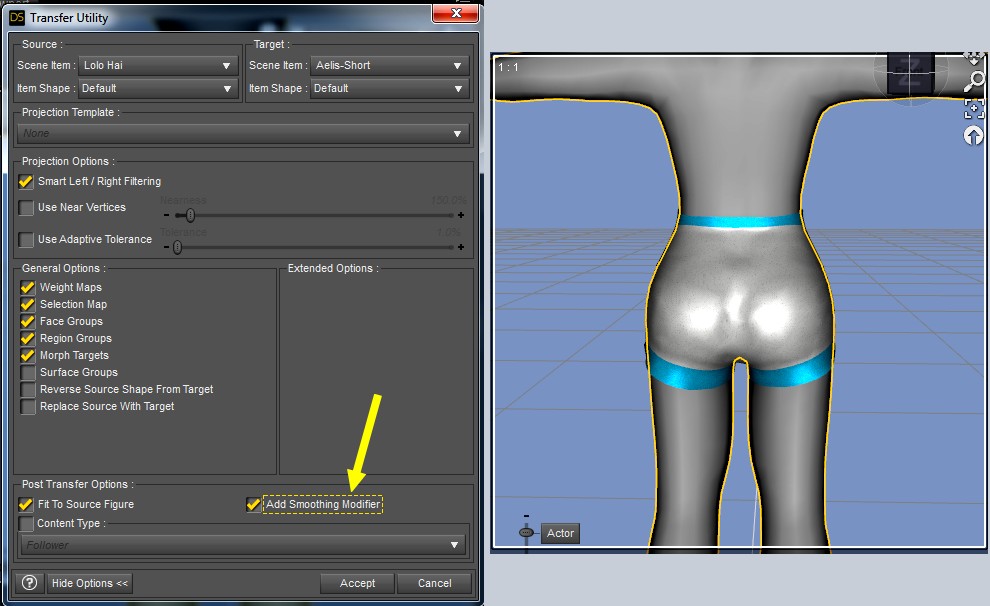Click the Tolerance slider handle
The width and height of the screenshot is (990, 606).
coord(177,247)
